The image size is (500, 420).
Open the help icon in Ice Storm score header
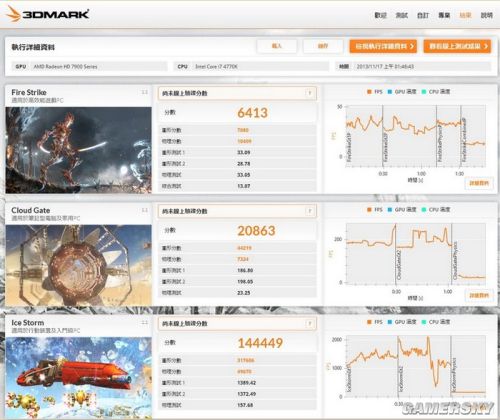[310, 323]
